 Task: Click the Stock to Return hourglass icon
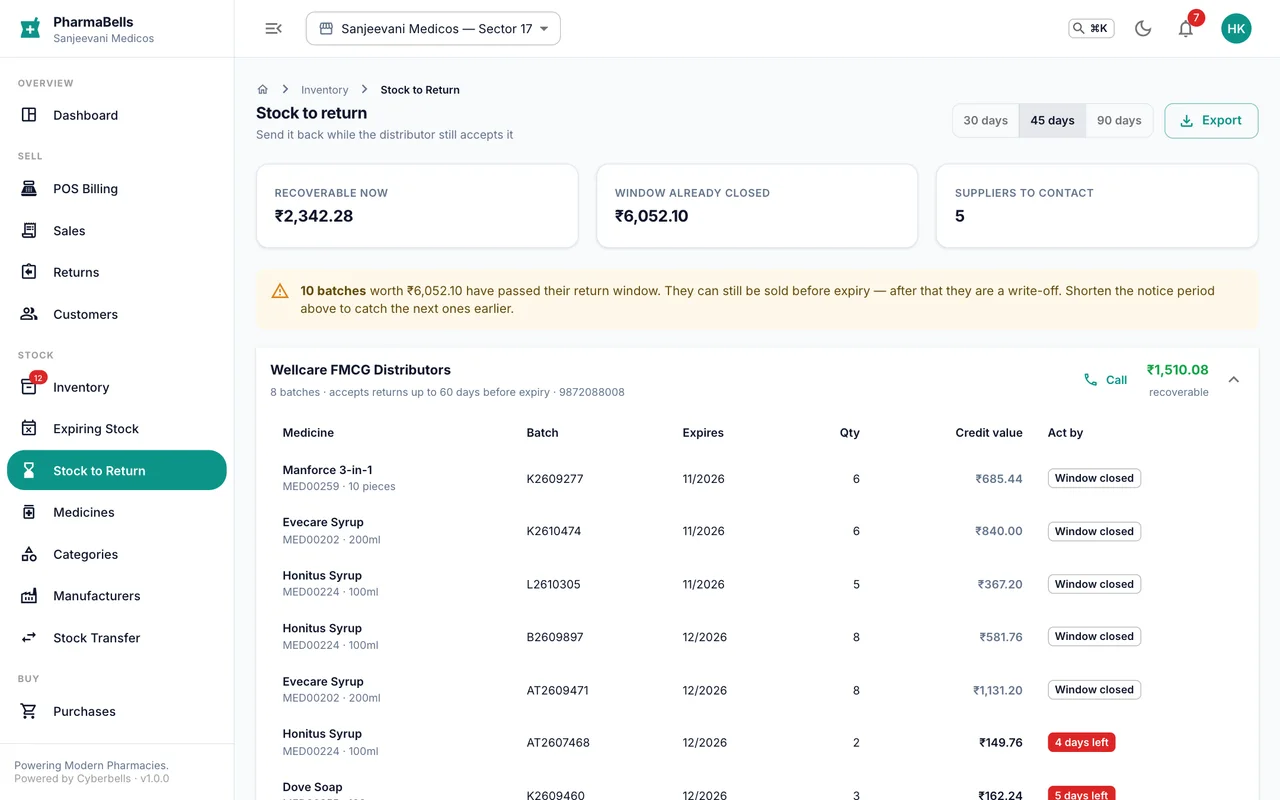29,470
